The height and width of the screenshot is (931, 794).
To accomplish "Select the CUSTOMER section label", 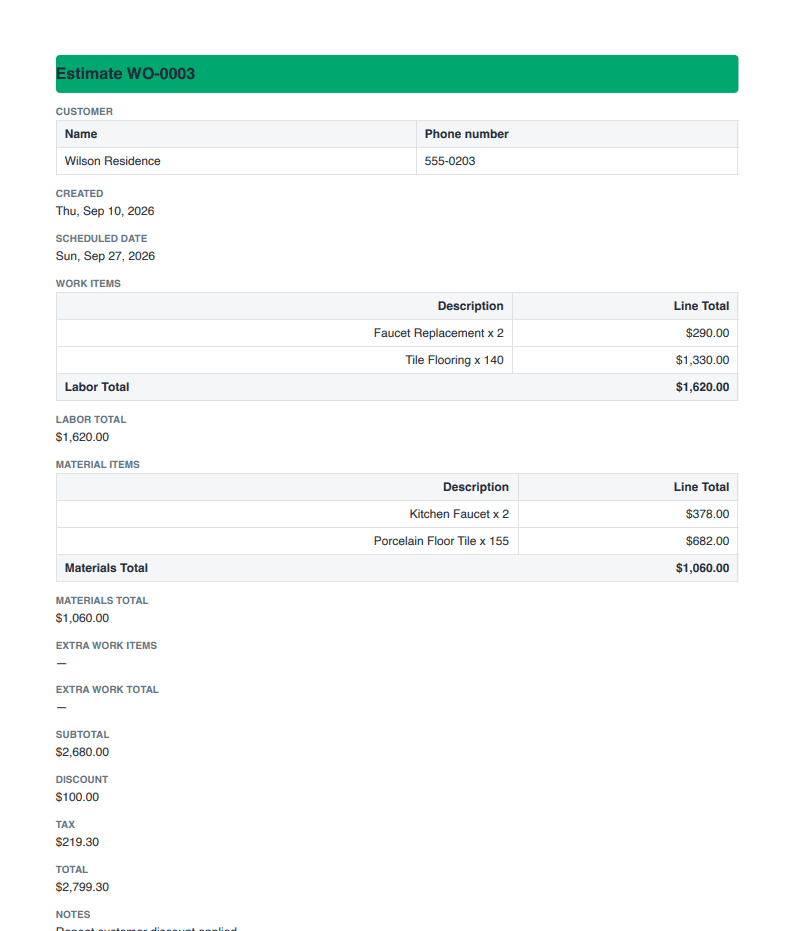I will (x=84, y=112).
